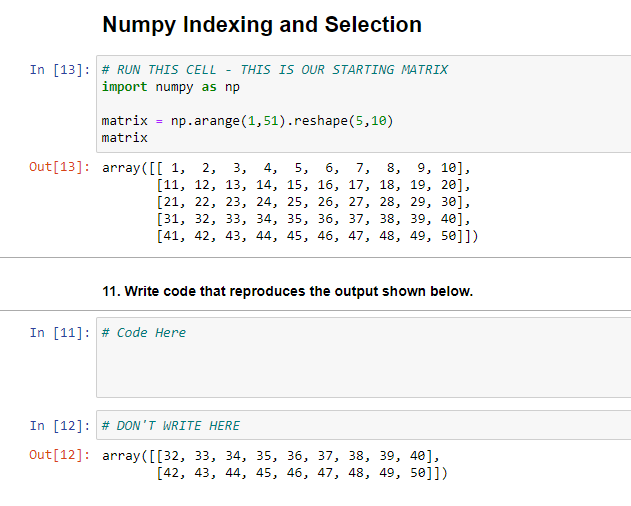The height and width of the screenshot is (506, 631).
Task: Click the Out[13]: prompt label
Action: tap(60, 167)
